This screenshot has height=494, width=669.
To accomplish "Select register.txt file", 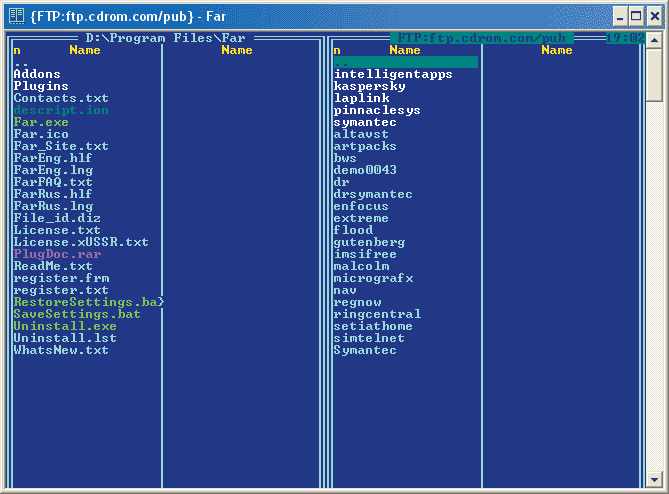I will (x=61, y=290).
